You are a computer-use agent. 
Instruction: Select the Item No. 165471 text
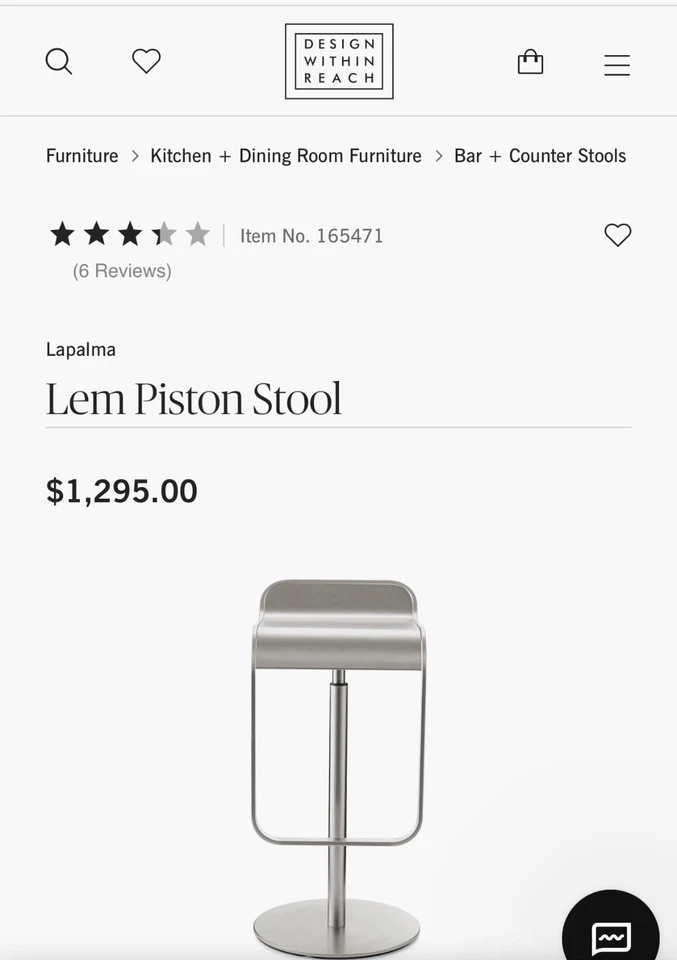point(311,236)
